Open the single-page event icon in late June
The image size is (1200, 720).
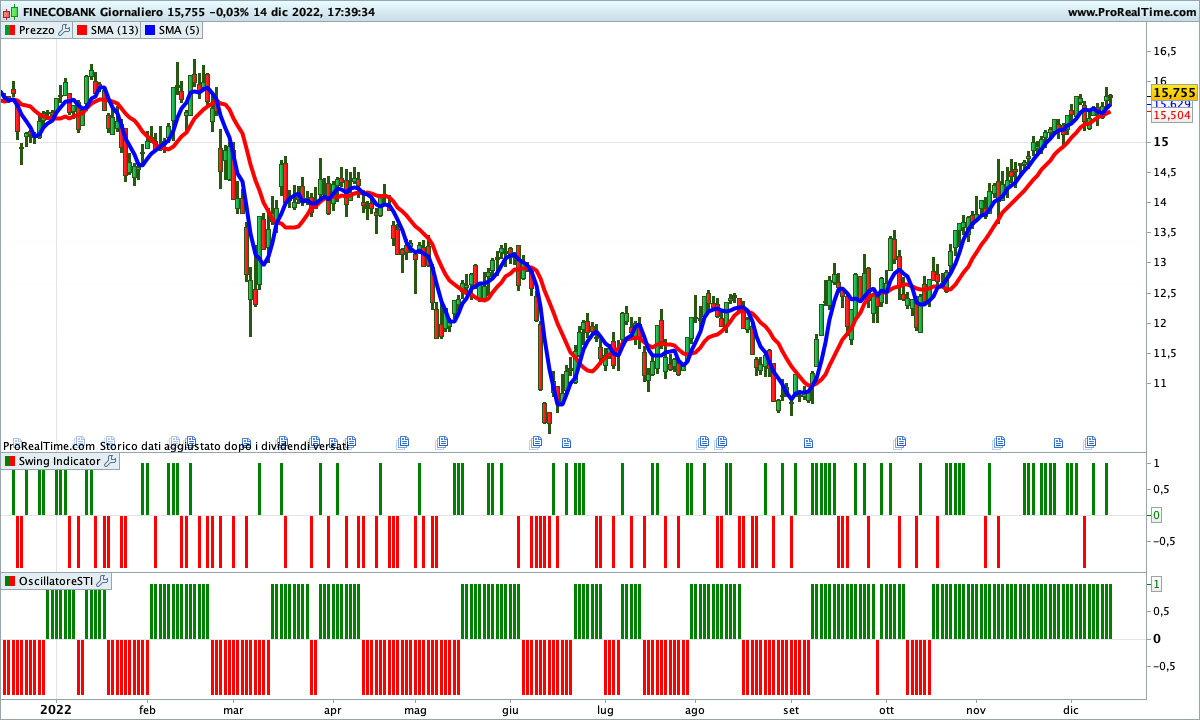[x=566, y=441]
